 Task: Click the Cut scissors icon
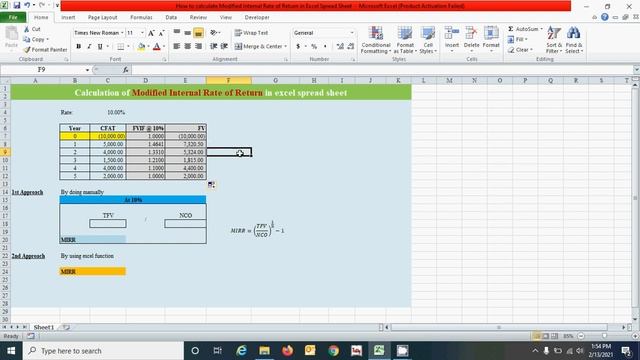pos(27,29)
